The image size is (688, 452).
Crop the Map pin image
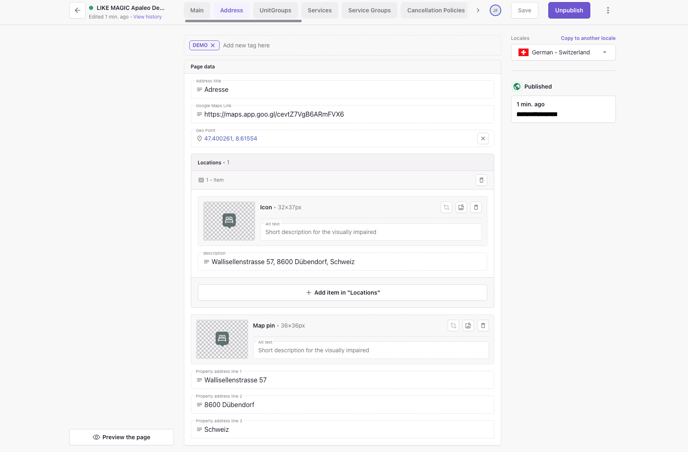click(453, 325)
